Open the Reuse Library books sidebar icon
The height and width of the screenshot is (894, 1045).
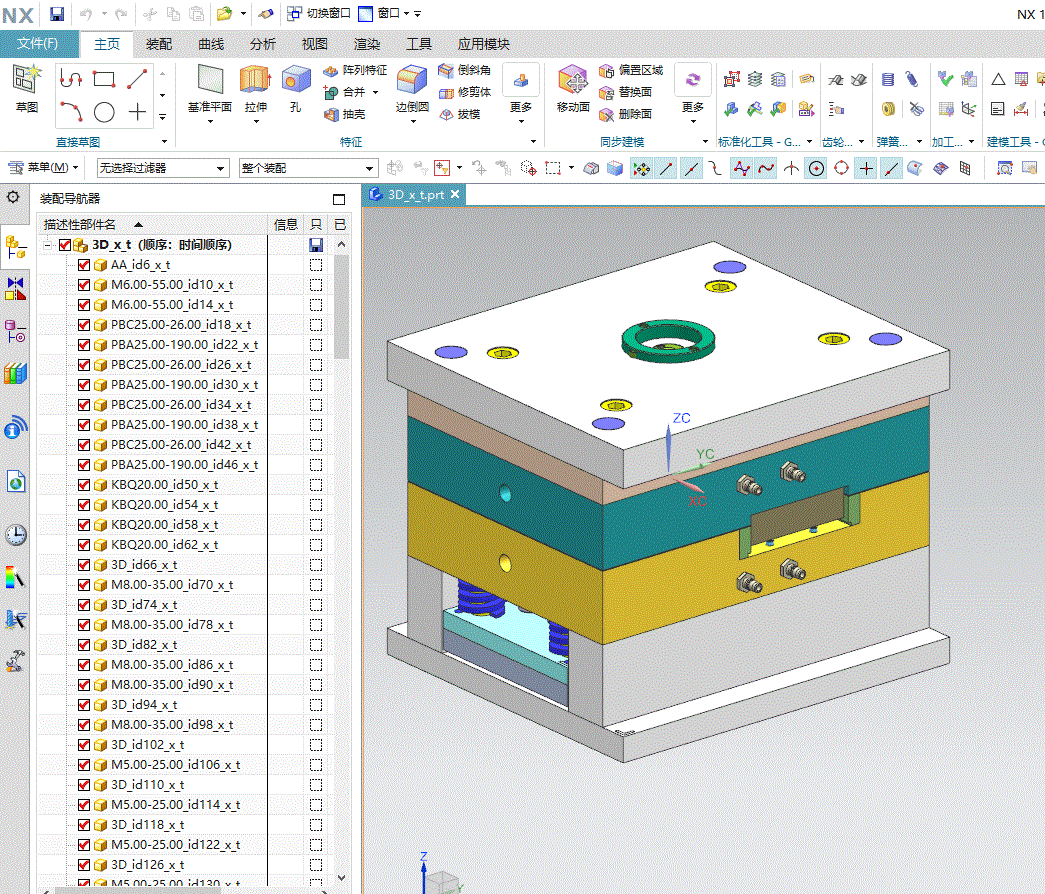(16, 373)
